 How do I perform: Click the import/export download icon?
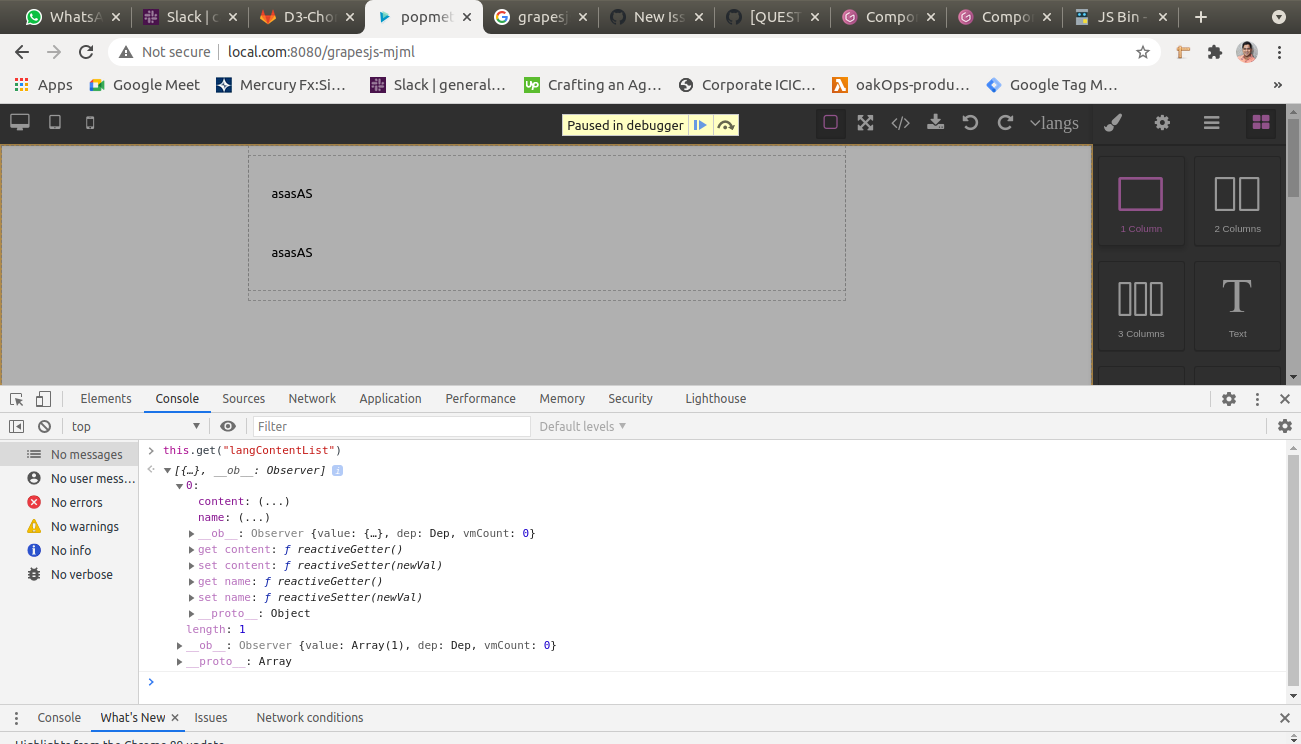[x=934, y=122]
